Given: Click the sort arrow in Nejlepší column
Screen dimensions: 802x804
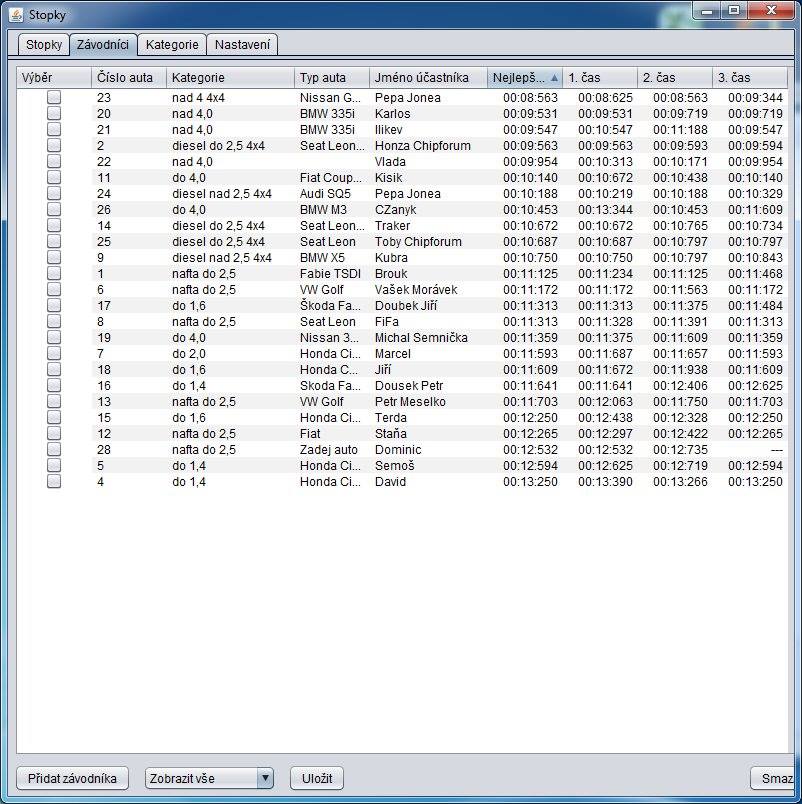Looking at the screenshot, I should [x=554, y=78].
